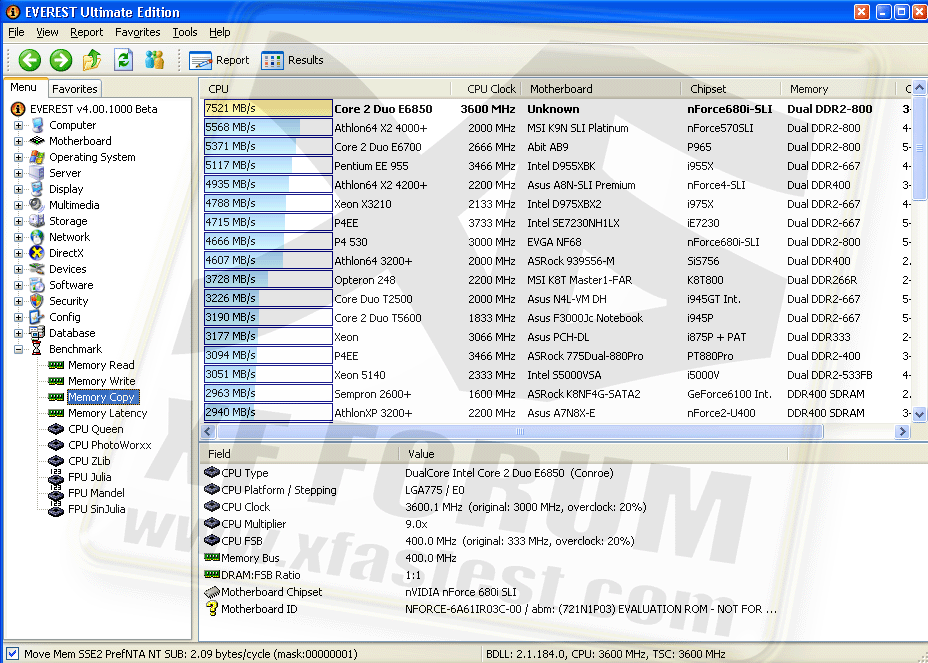Expand the Storage tree node
Viewport: 928px width, 663px height.
18,221
